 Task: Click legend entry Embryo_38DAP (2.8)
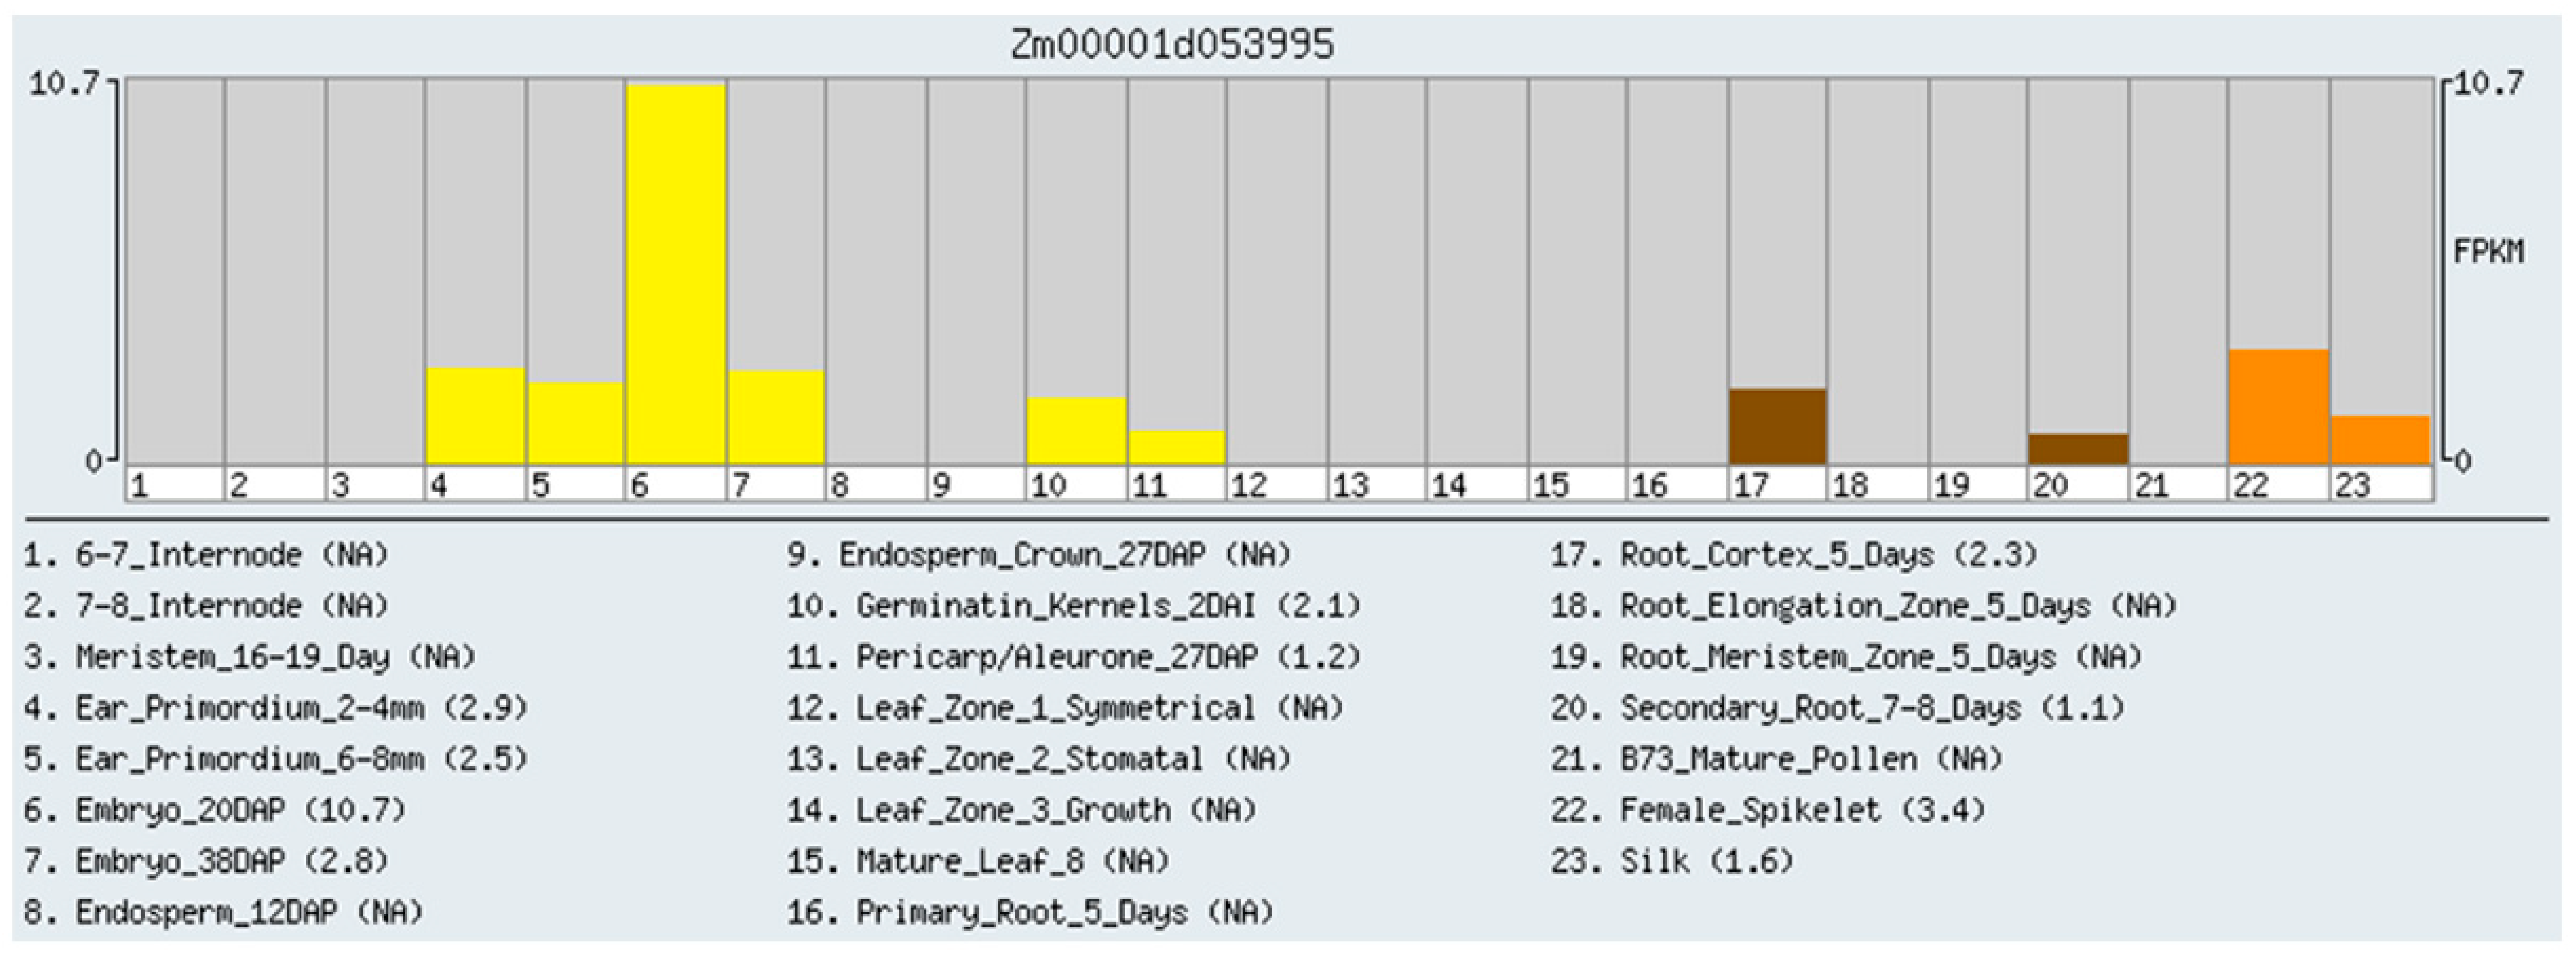(206, 861)
